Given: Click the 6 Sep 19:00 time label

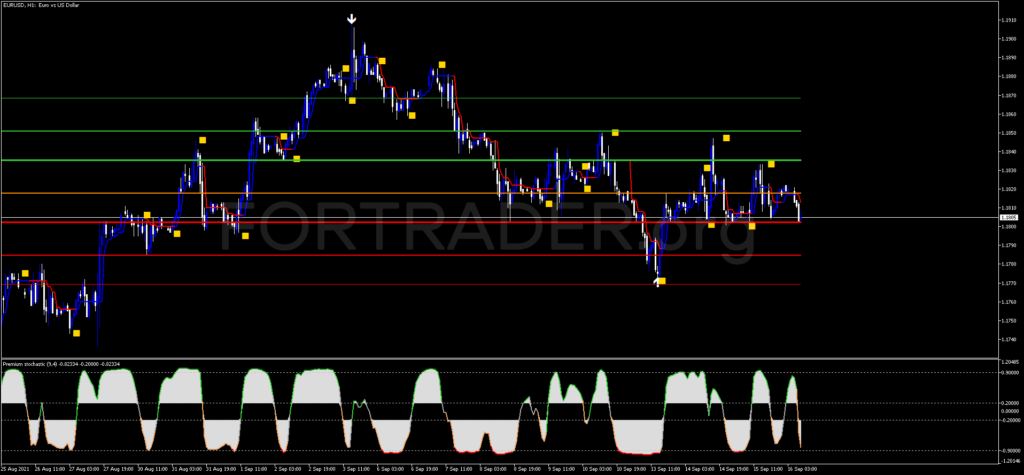Looking at the screenshot, I should tap(423, 469).
